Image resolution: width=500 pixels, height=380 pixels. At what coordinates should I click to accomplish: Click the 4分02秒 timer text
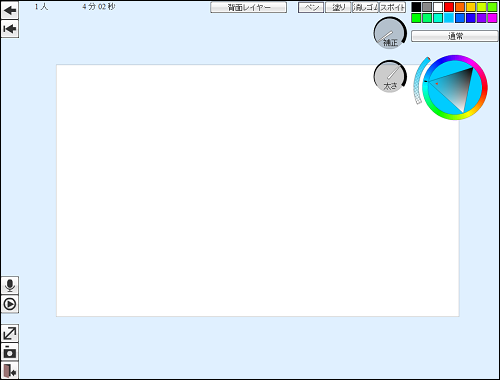99,7
